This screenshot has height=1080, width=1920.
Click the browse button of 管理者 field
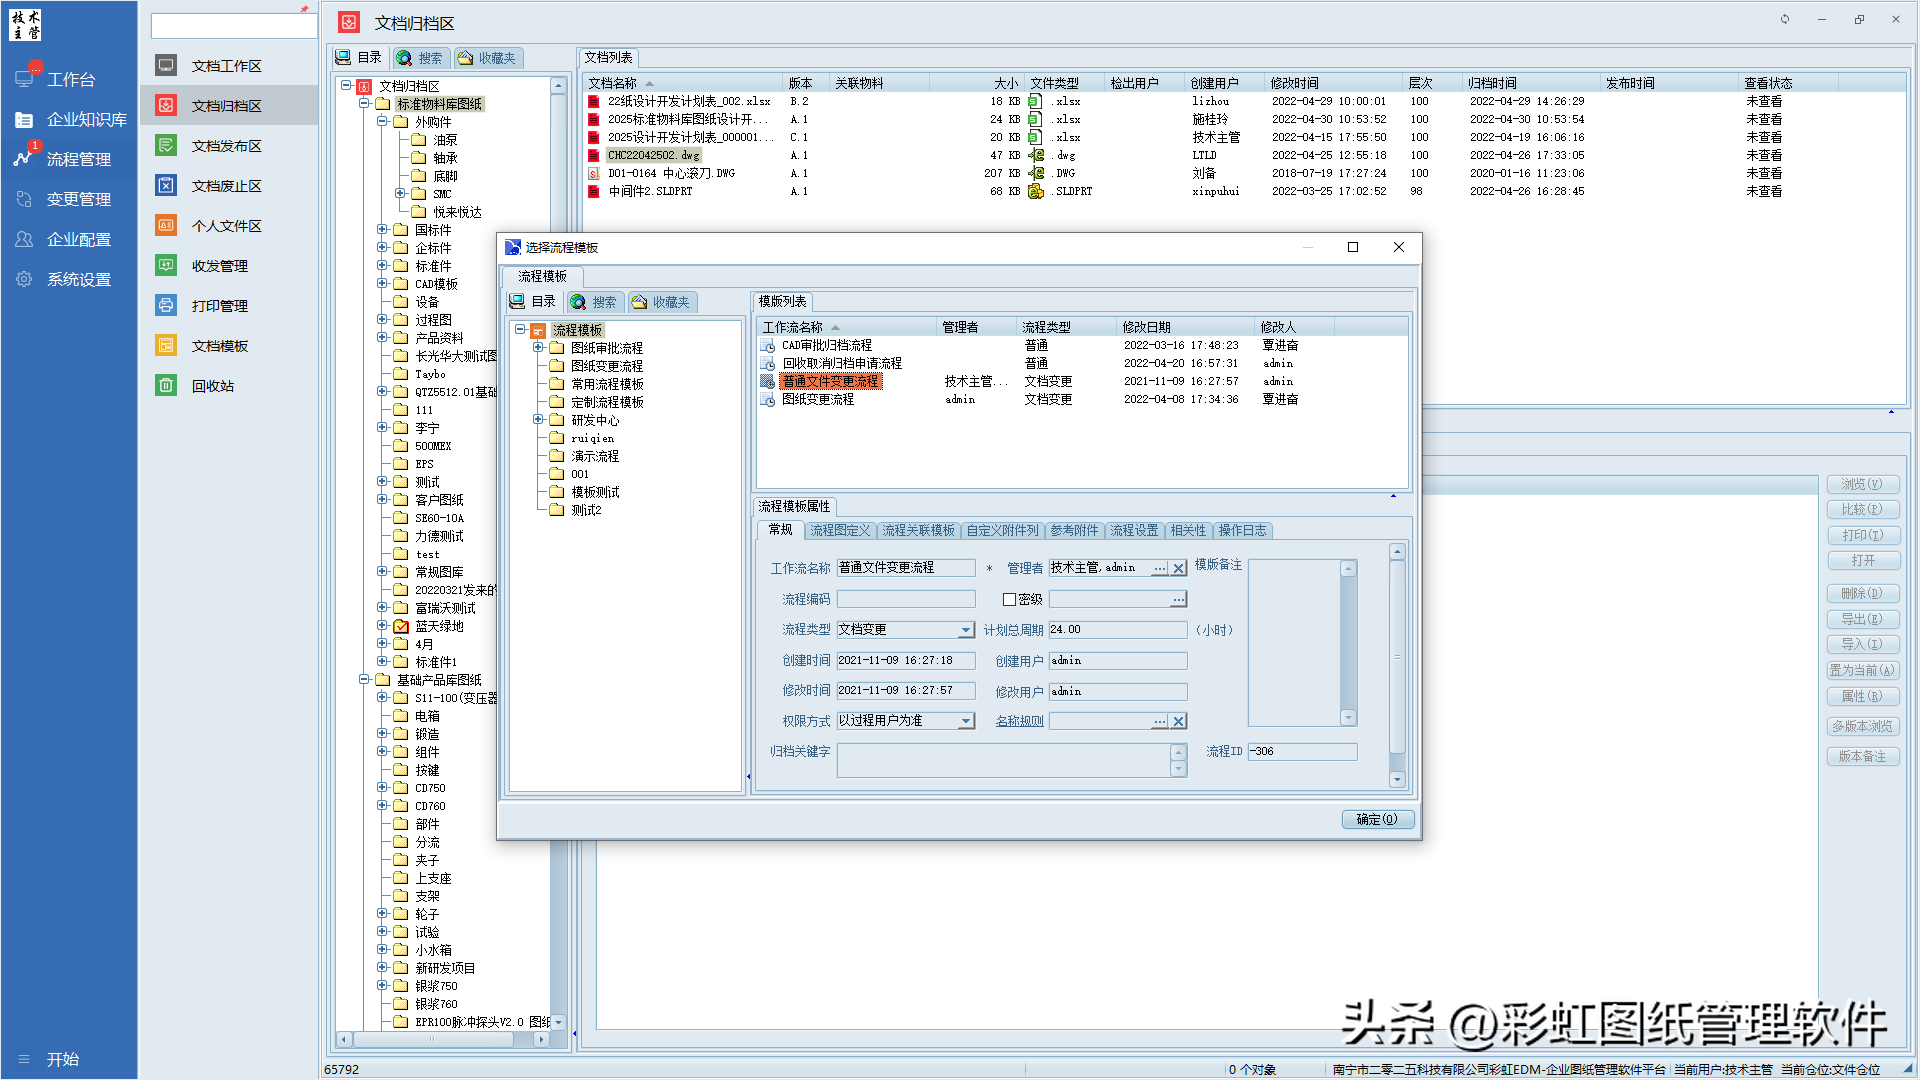(1160, 568)
